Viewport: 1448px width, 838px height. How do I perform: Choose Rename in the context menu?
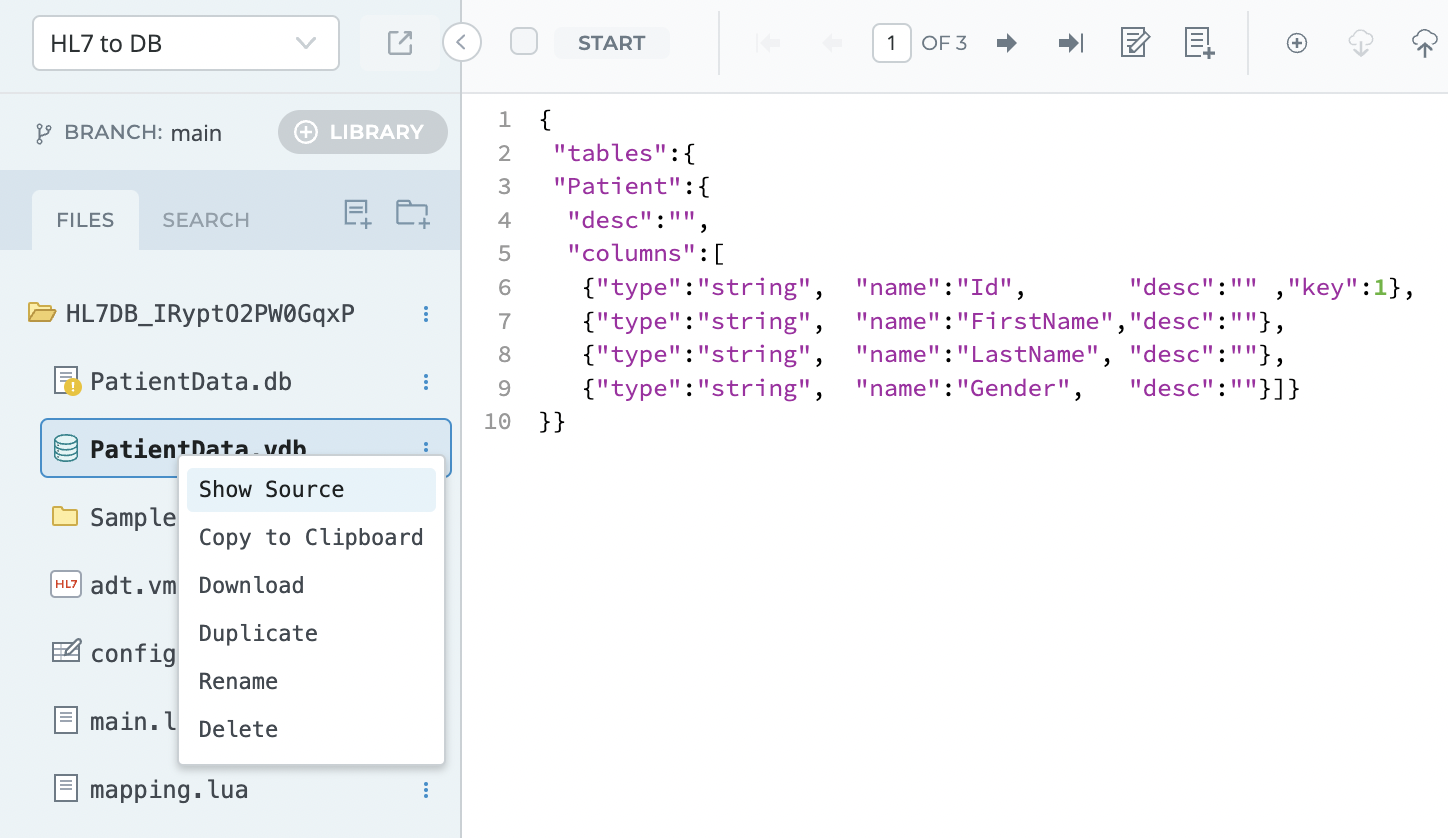pyautogui.click(x=239, y=682)
